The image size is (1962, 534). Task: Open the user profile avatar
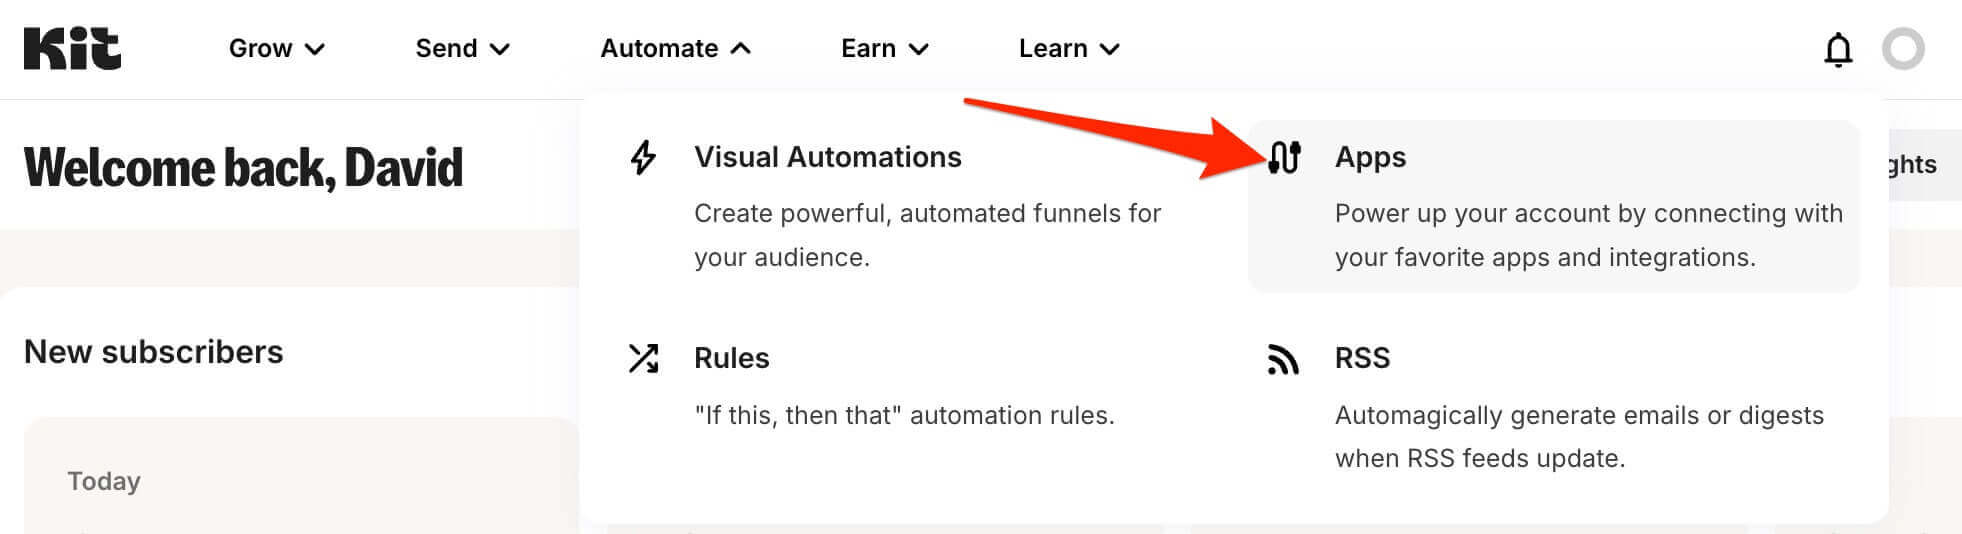tap(1902, 49)
